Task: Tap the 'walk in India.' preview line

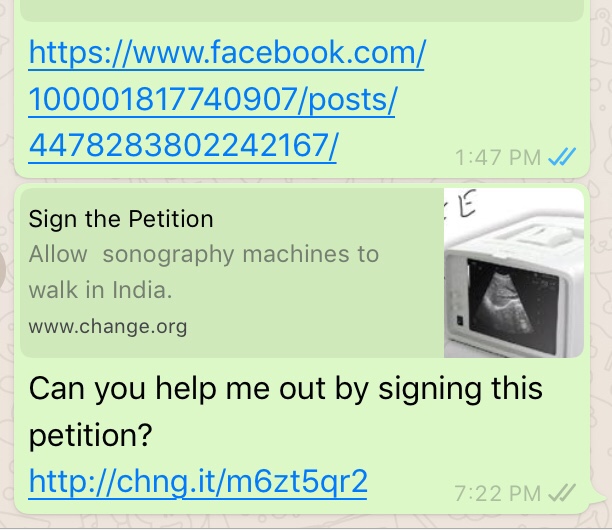Action: coord(100,290)
